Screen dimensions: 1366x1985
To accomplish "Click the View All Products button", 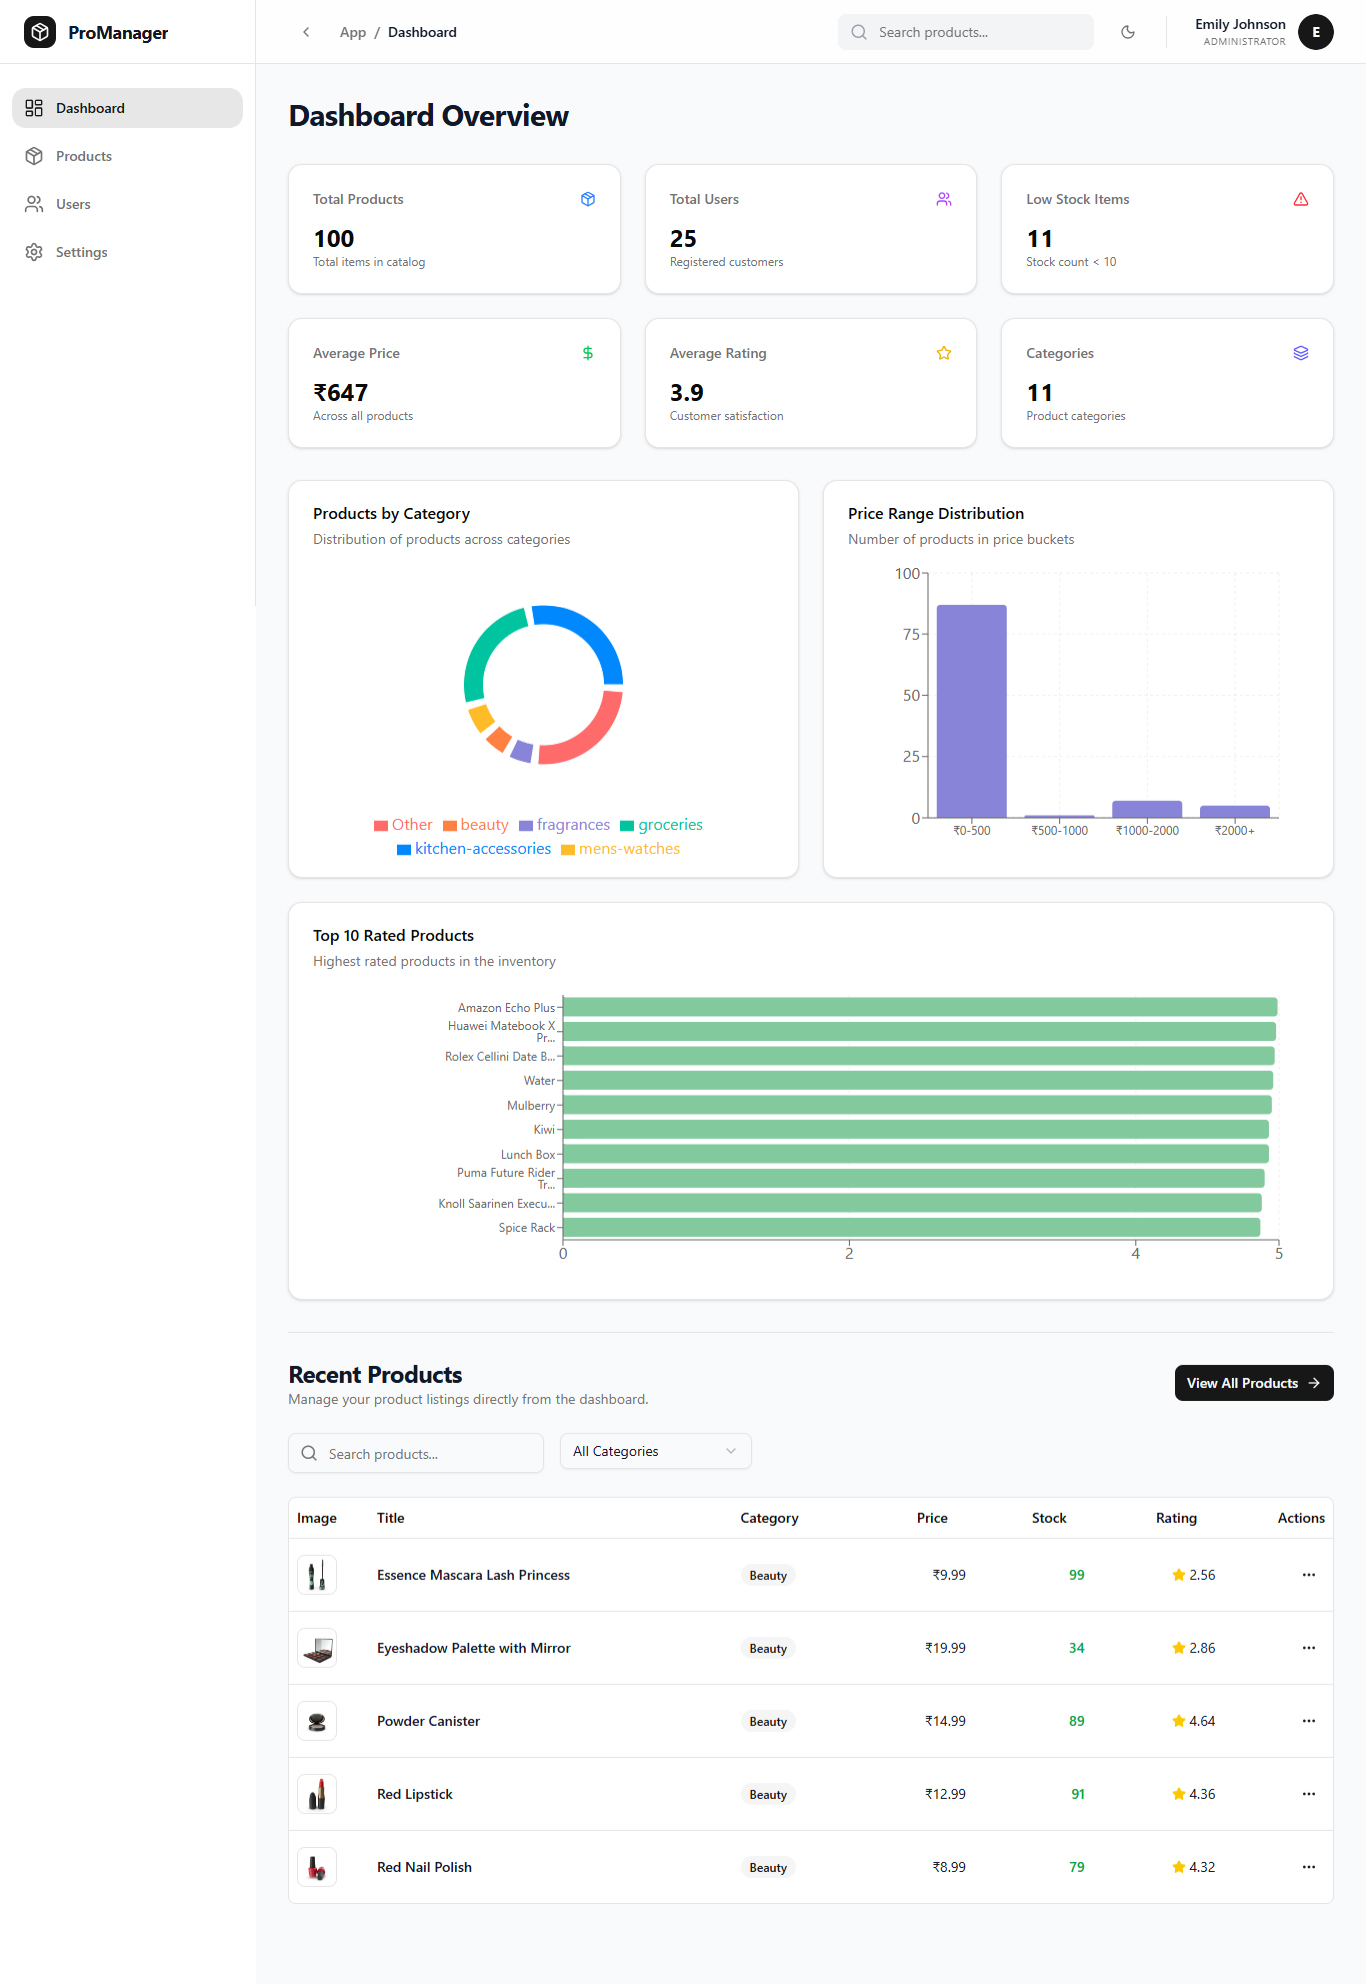I will (x=1253, y=1383).
